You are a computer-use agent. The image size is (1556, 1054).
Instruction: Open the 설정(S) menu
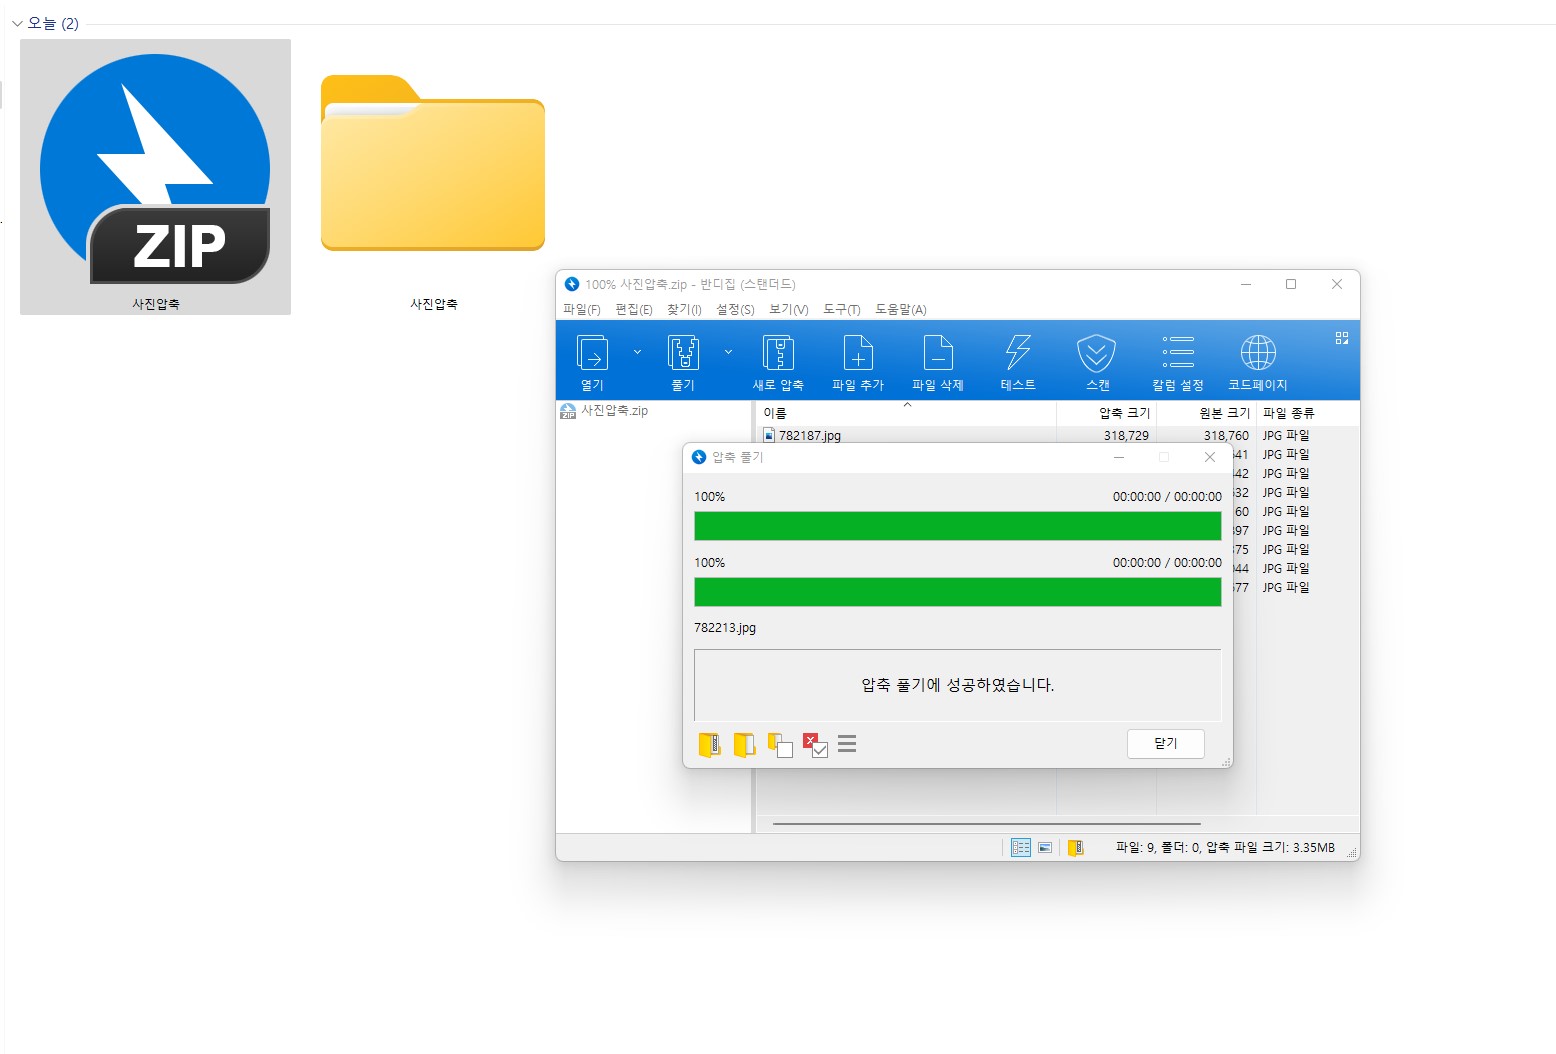click(736, 309)
